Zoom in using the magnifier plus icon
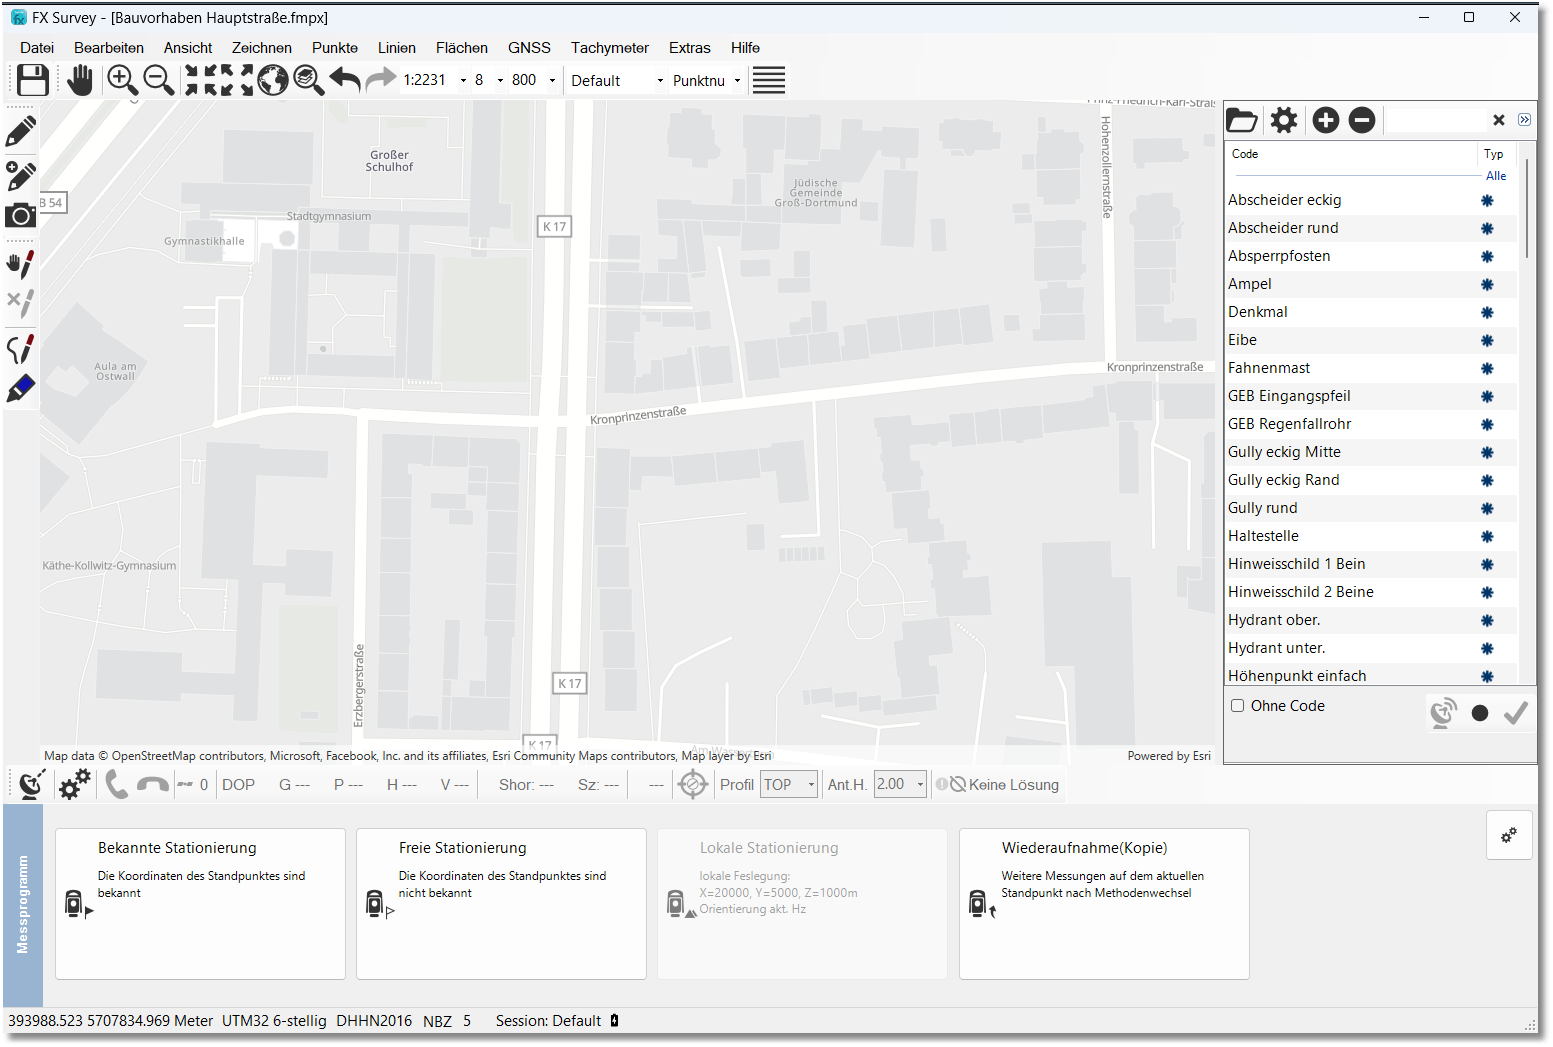Viewport: 1553px width, 1047px height. (122, 80)
